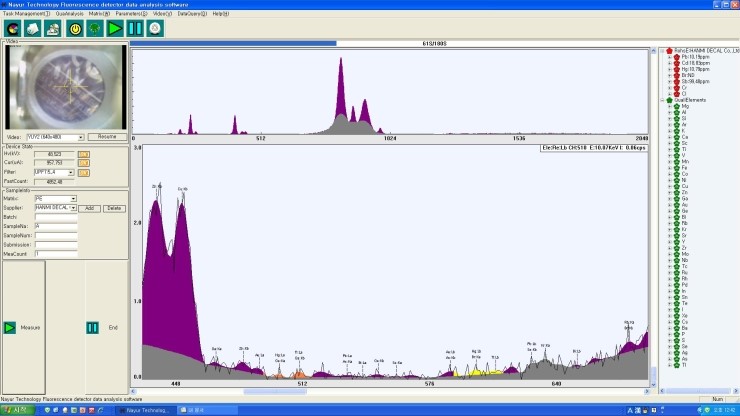Open the Parameters menu

pyautogui.click(x=130, y=14)
